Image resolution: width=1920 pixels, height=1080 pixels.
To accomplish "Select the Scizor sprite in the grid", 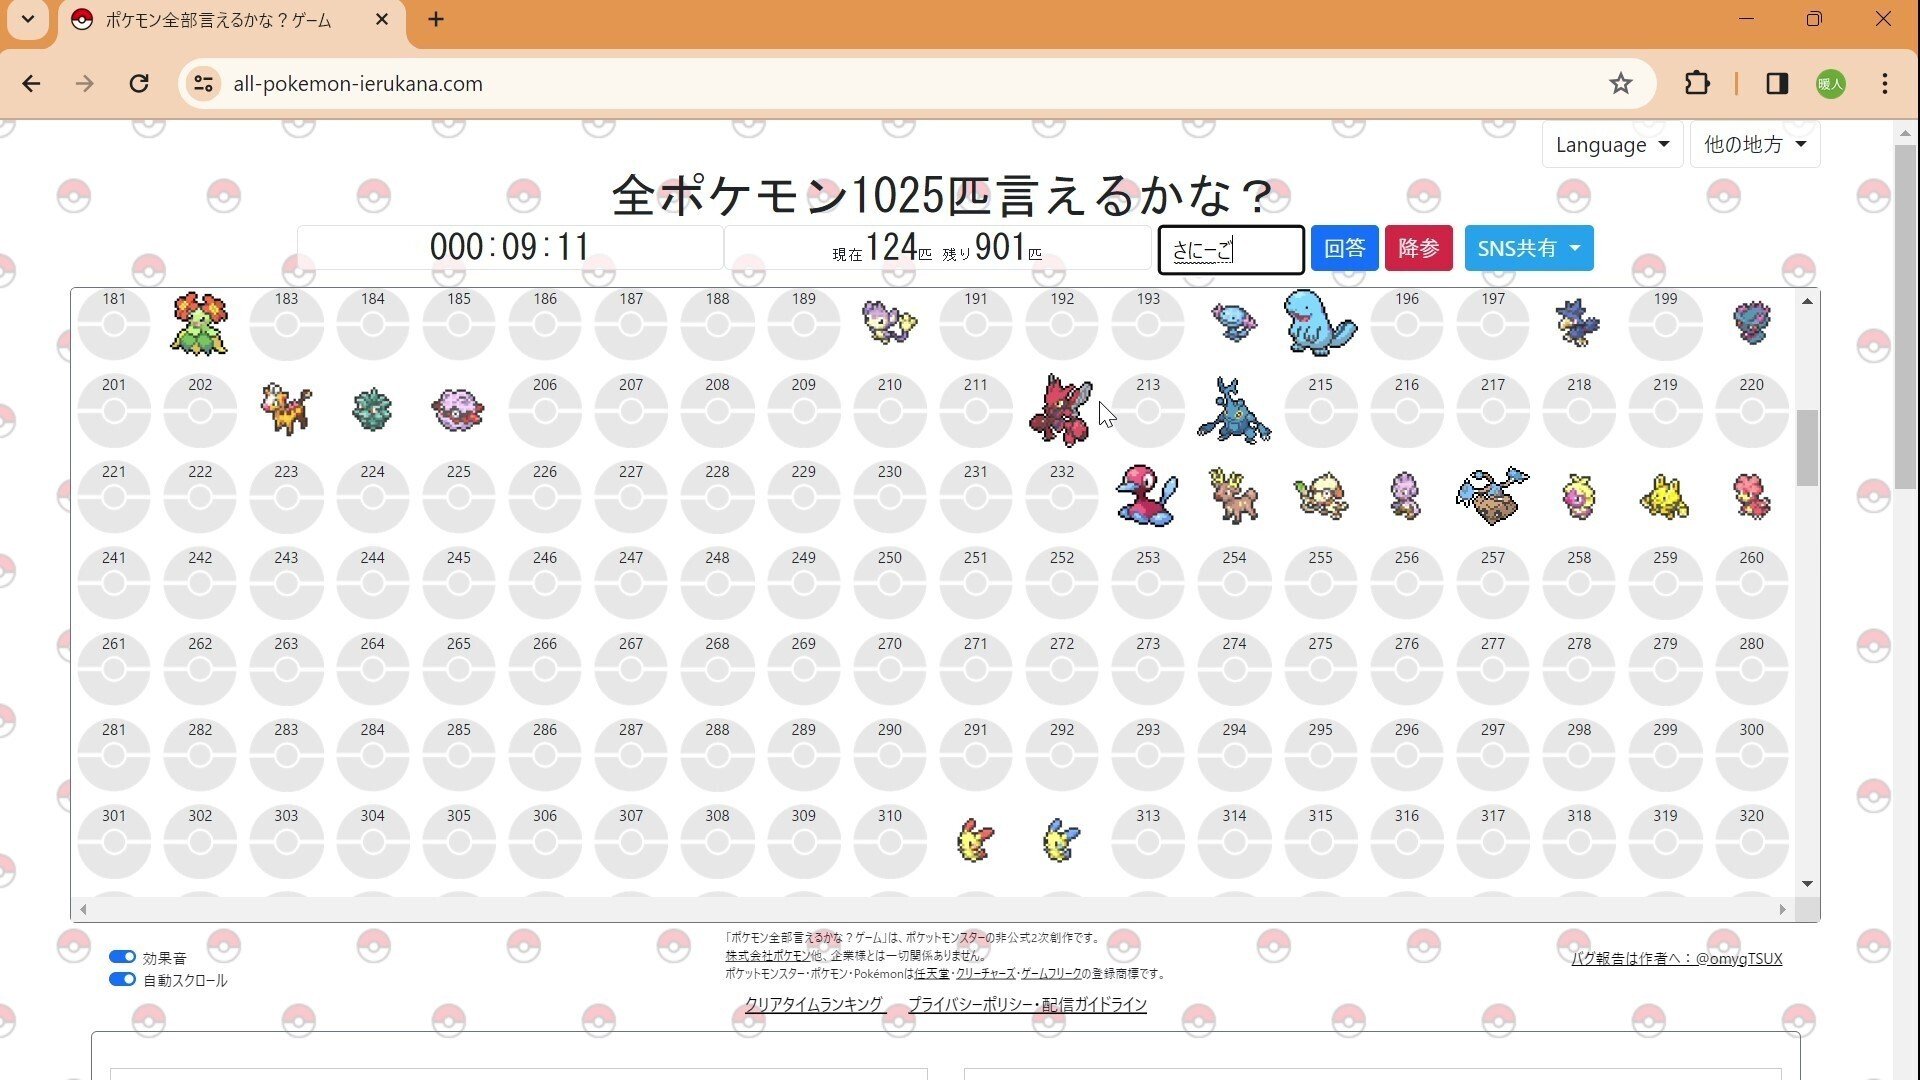I will tap(1060, 409).
